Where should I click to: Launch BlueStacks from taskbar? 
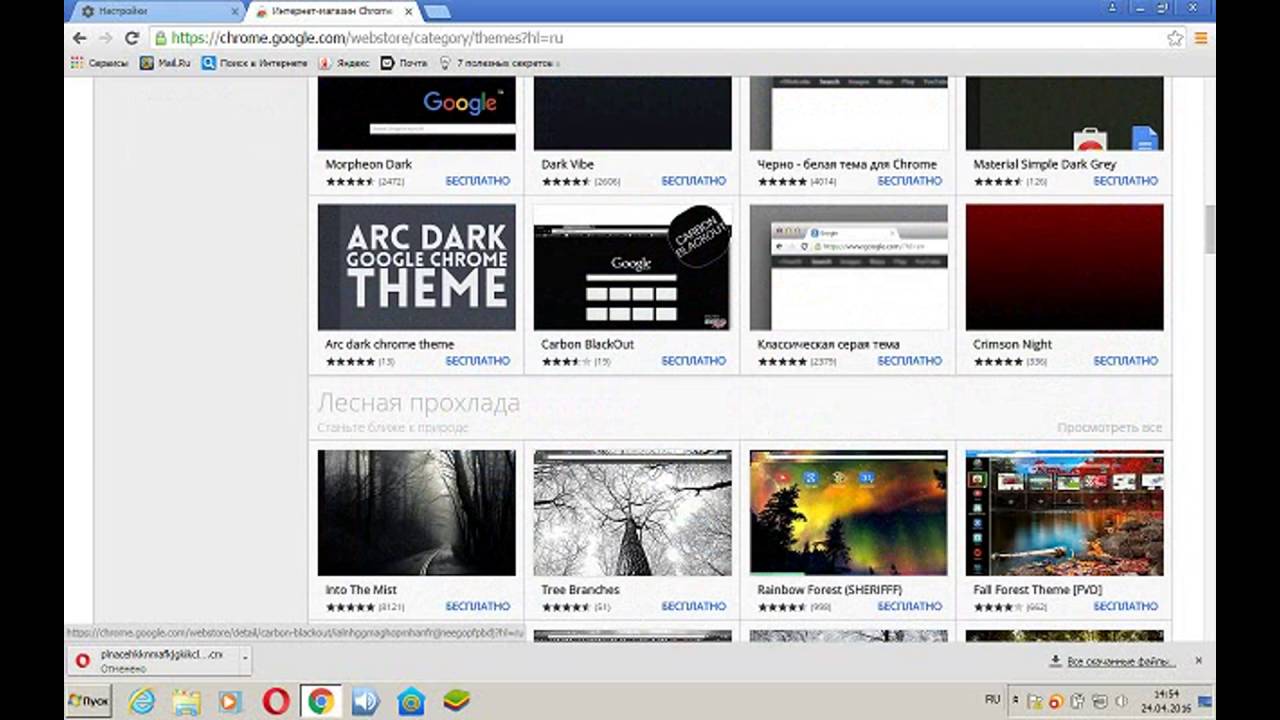[x=456, y=701]
